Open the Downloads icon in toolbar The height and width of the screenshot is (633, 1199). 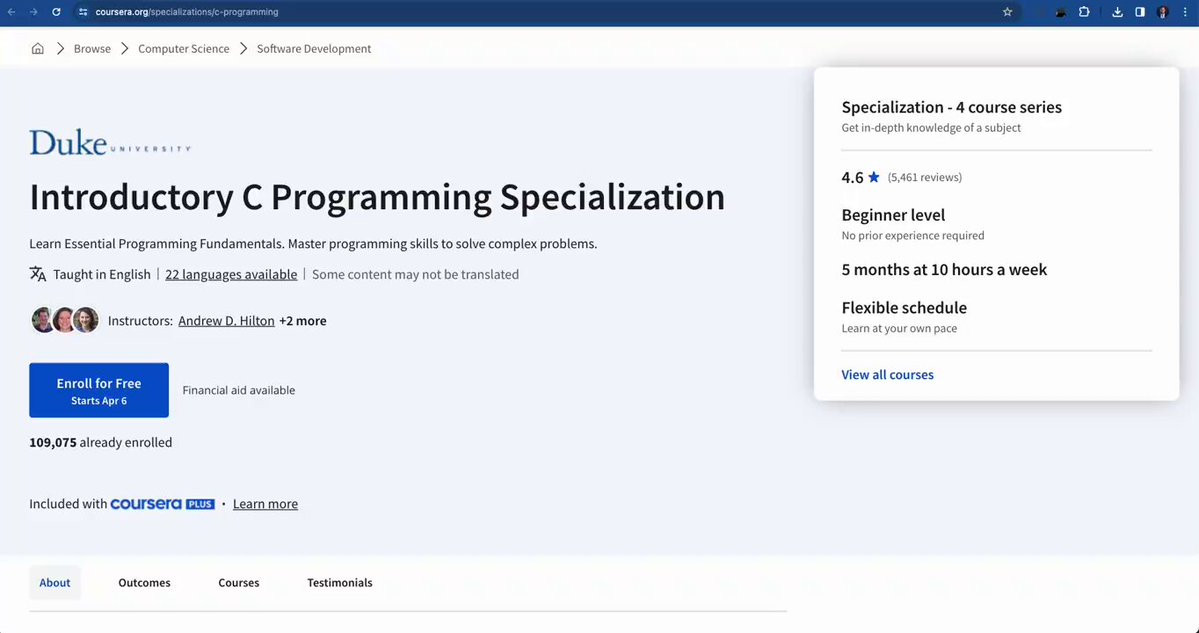1117,12
